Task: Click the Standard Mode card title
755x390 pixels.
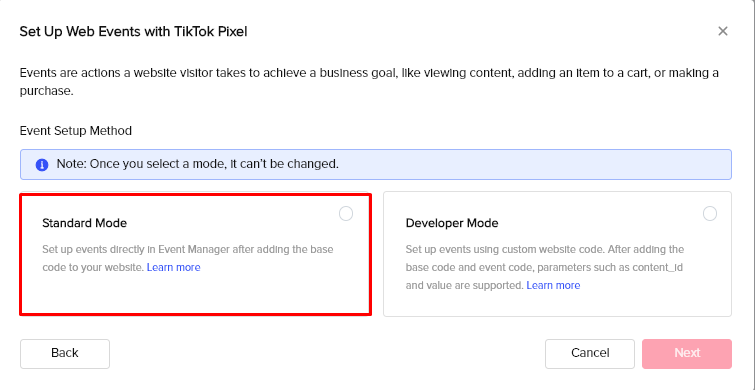Action: 85,223
